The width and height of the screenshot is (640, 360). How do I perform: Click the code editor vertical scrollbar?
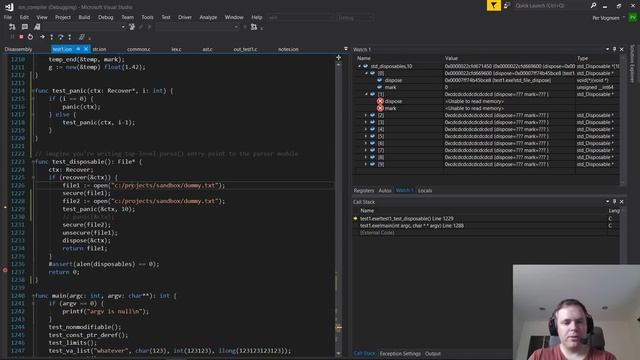(338, 206)
